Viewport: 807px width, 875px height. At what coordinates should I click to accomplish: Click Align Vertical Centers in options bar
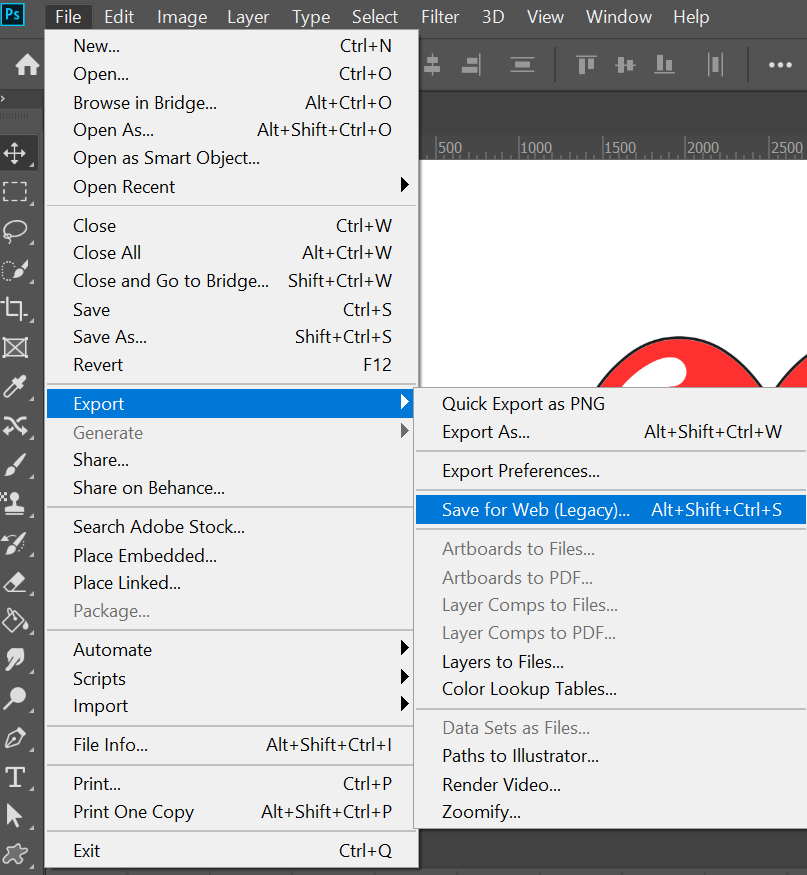pos(625,65)
